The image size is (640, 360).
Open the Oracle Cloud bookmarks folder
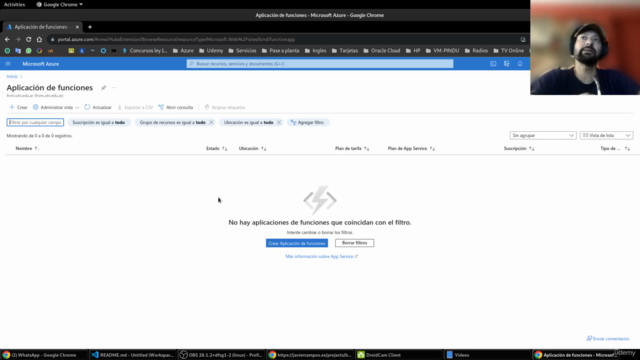click(x=382, y=51)
